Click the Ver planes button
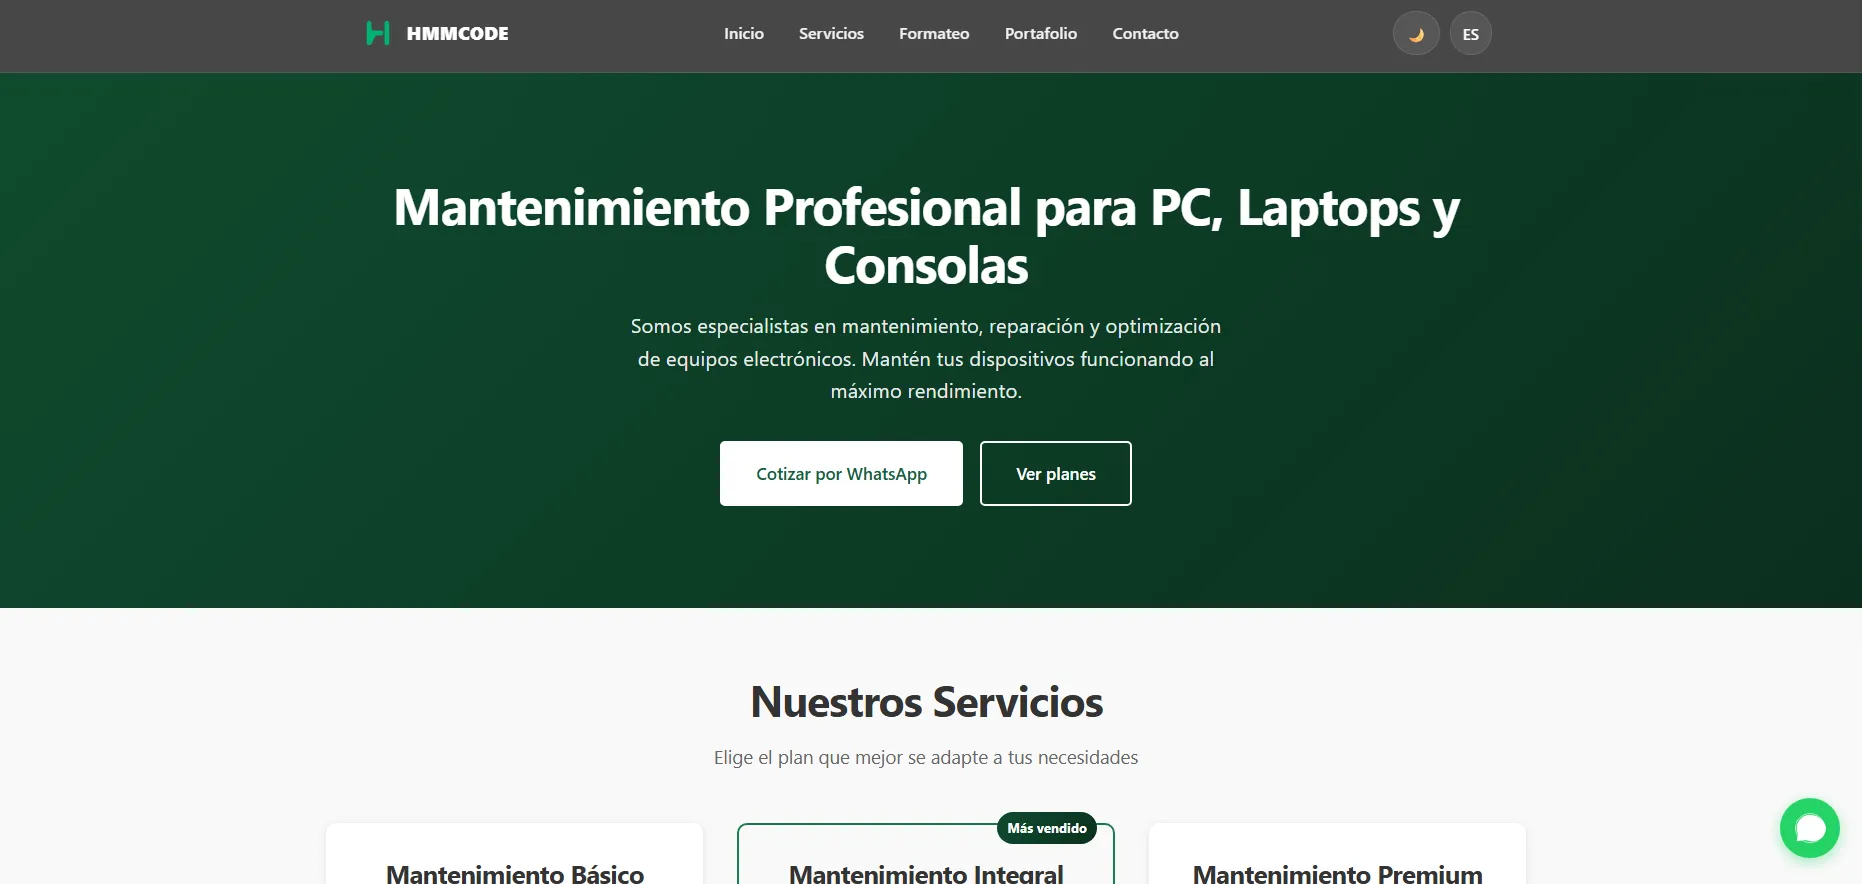1864x884 pixels. tap(1055, 474)
